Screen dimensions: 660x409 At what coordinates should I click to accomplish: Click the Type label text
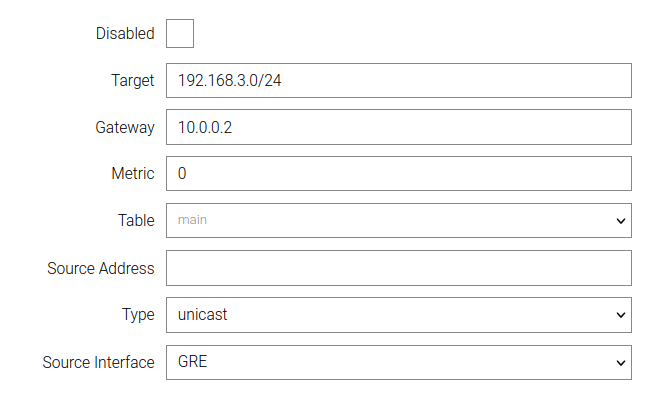click(x=138, y=315)
